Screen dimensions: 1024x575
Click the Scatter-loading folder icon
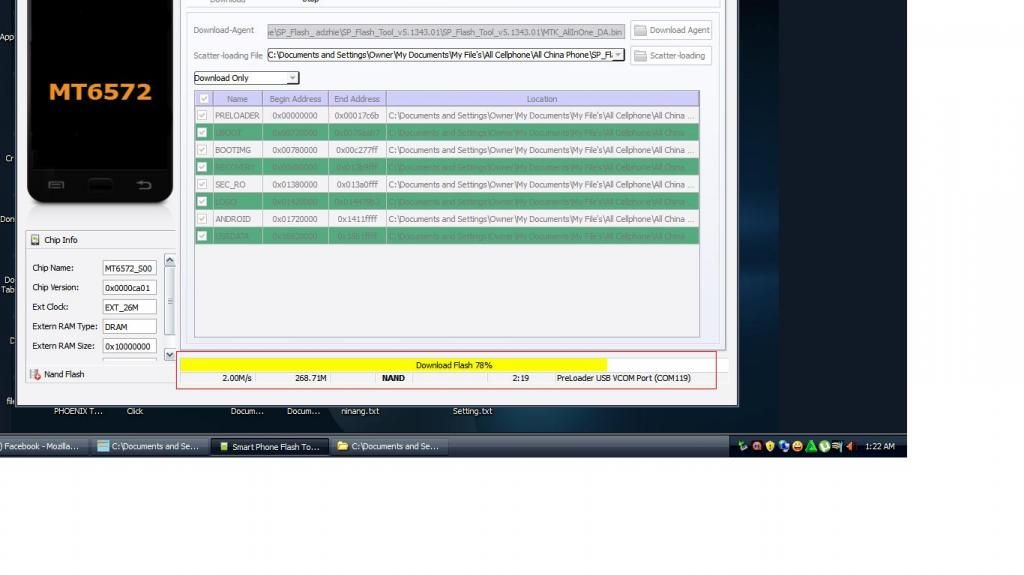pos(640,56)
